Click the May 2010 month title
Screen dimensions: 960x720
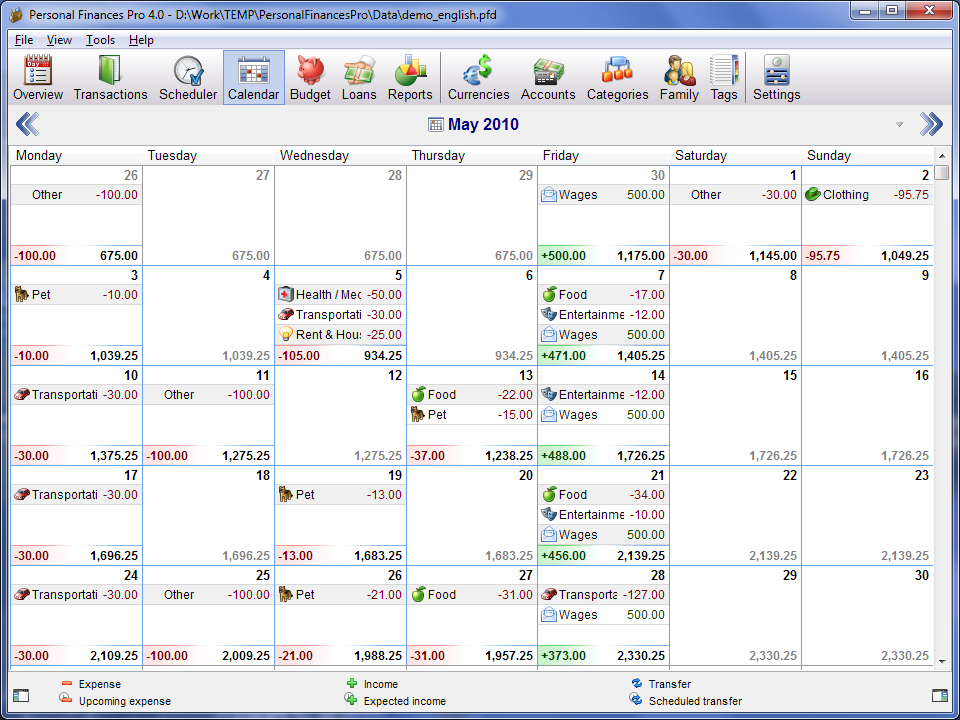pos(483,124)
